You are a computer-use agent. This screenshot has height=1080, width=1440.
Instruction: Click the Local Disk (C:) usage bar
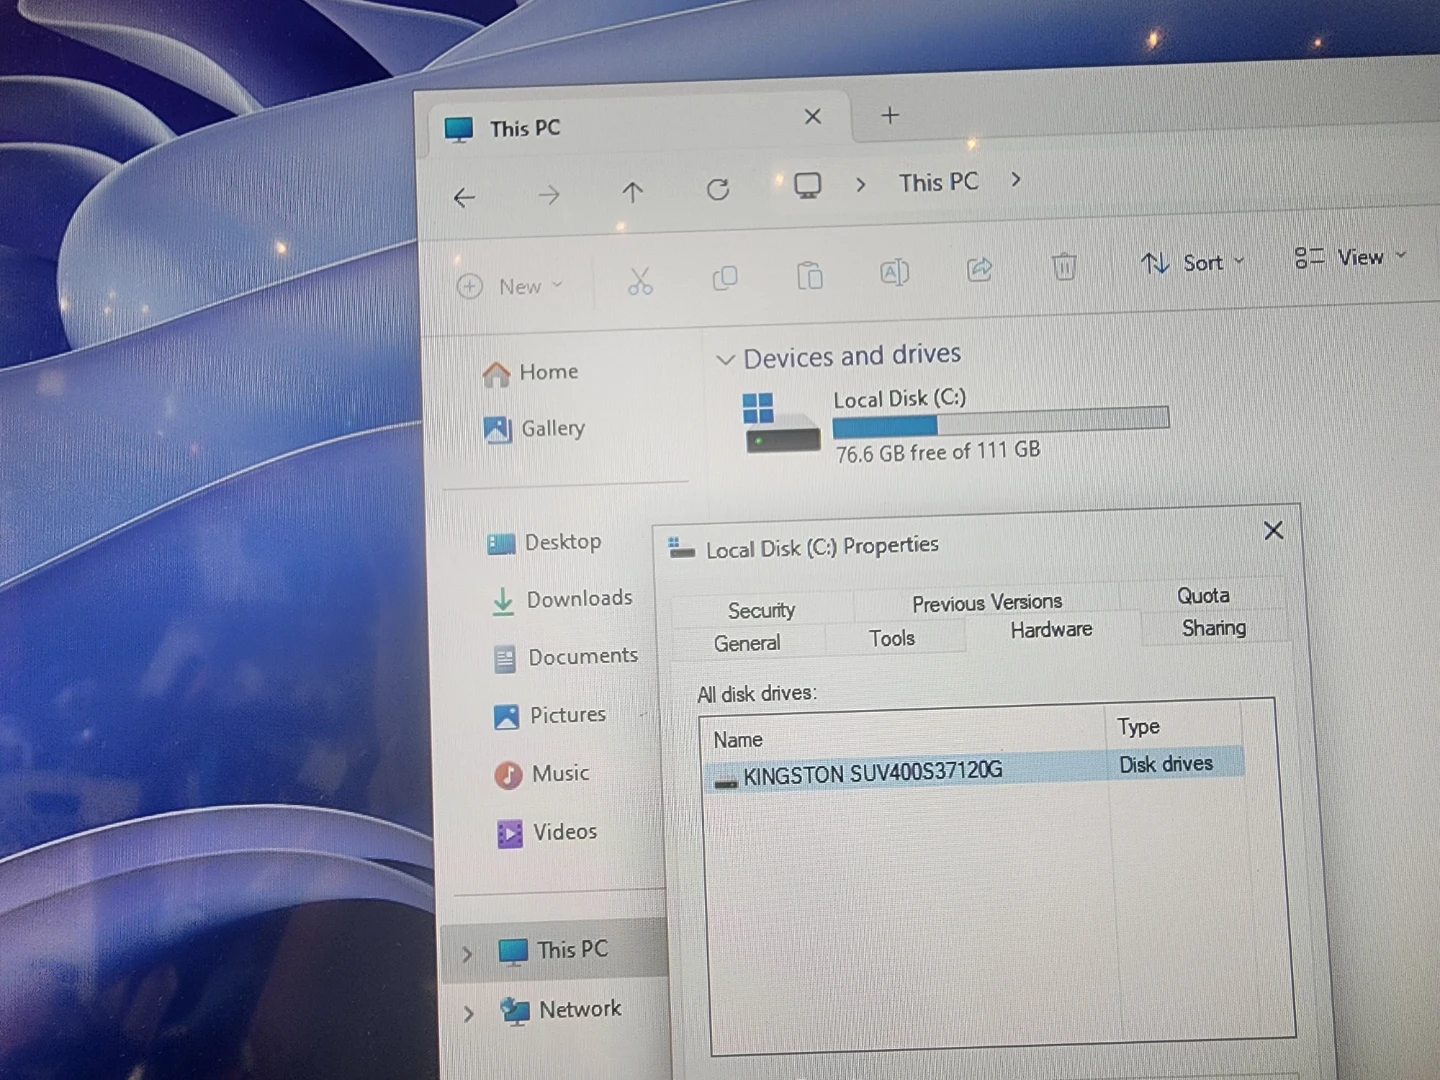tap(1000, 423)
